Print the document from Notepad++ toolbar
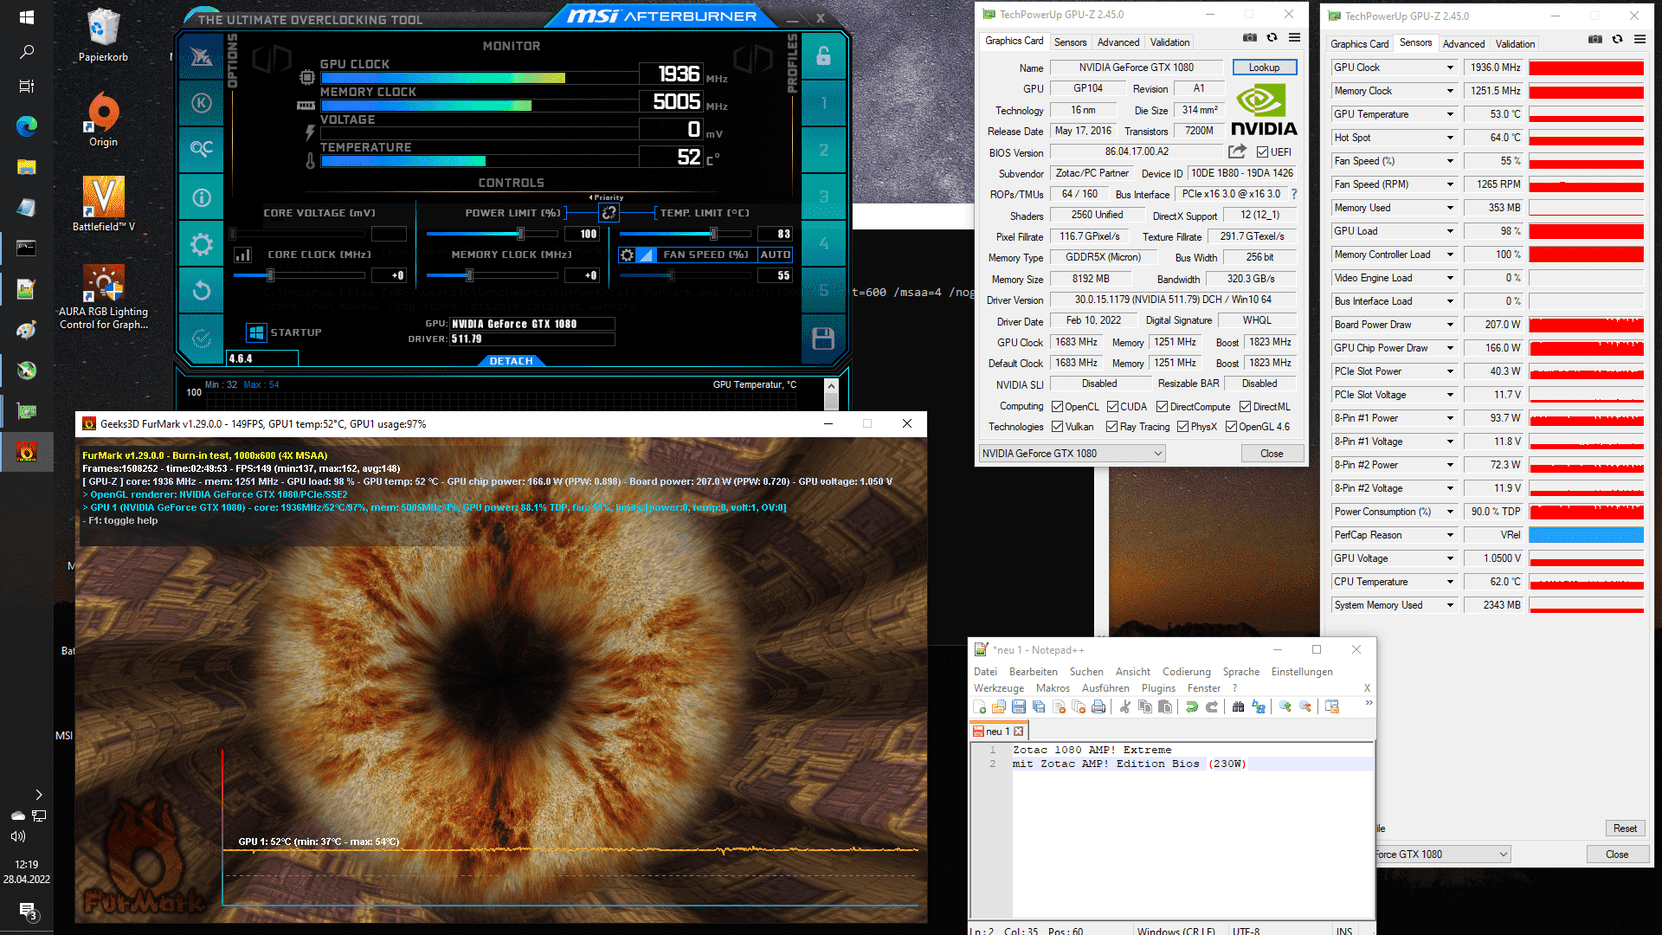The width and height of the screenshot is (1662, 935). tap(1099, 707)
